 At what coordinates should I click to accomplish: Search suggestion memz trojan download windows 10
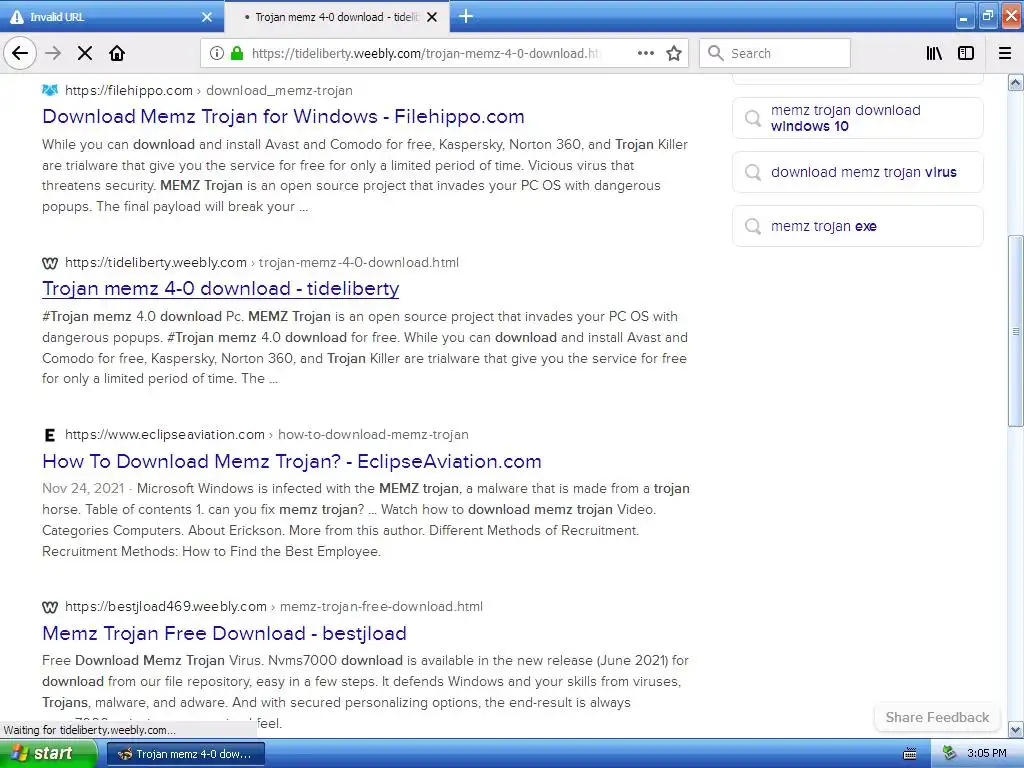click(857, 118)
